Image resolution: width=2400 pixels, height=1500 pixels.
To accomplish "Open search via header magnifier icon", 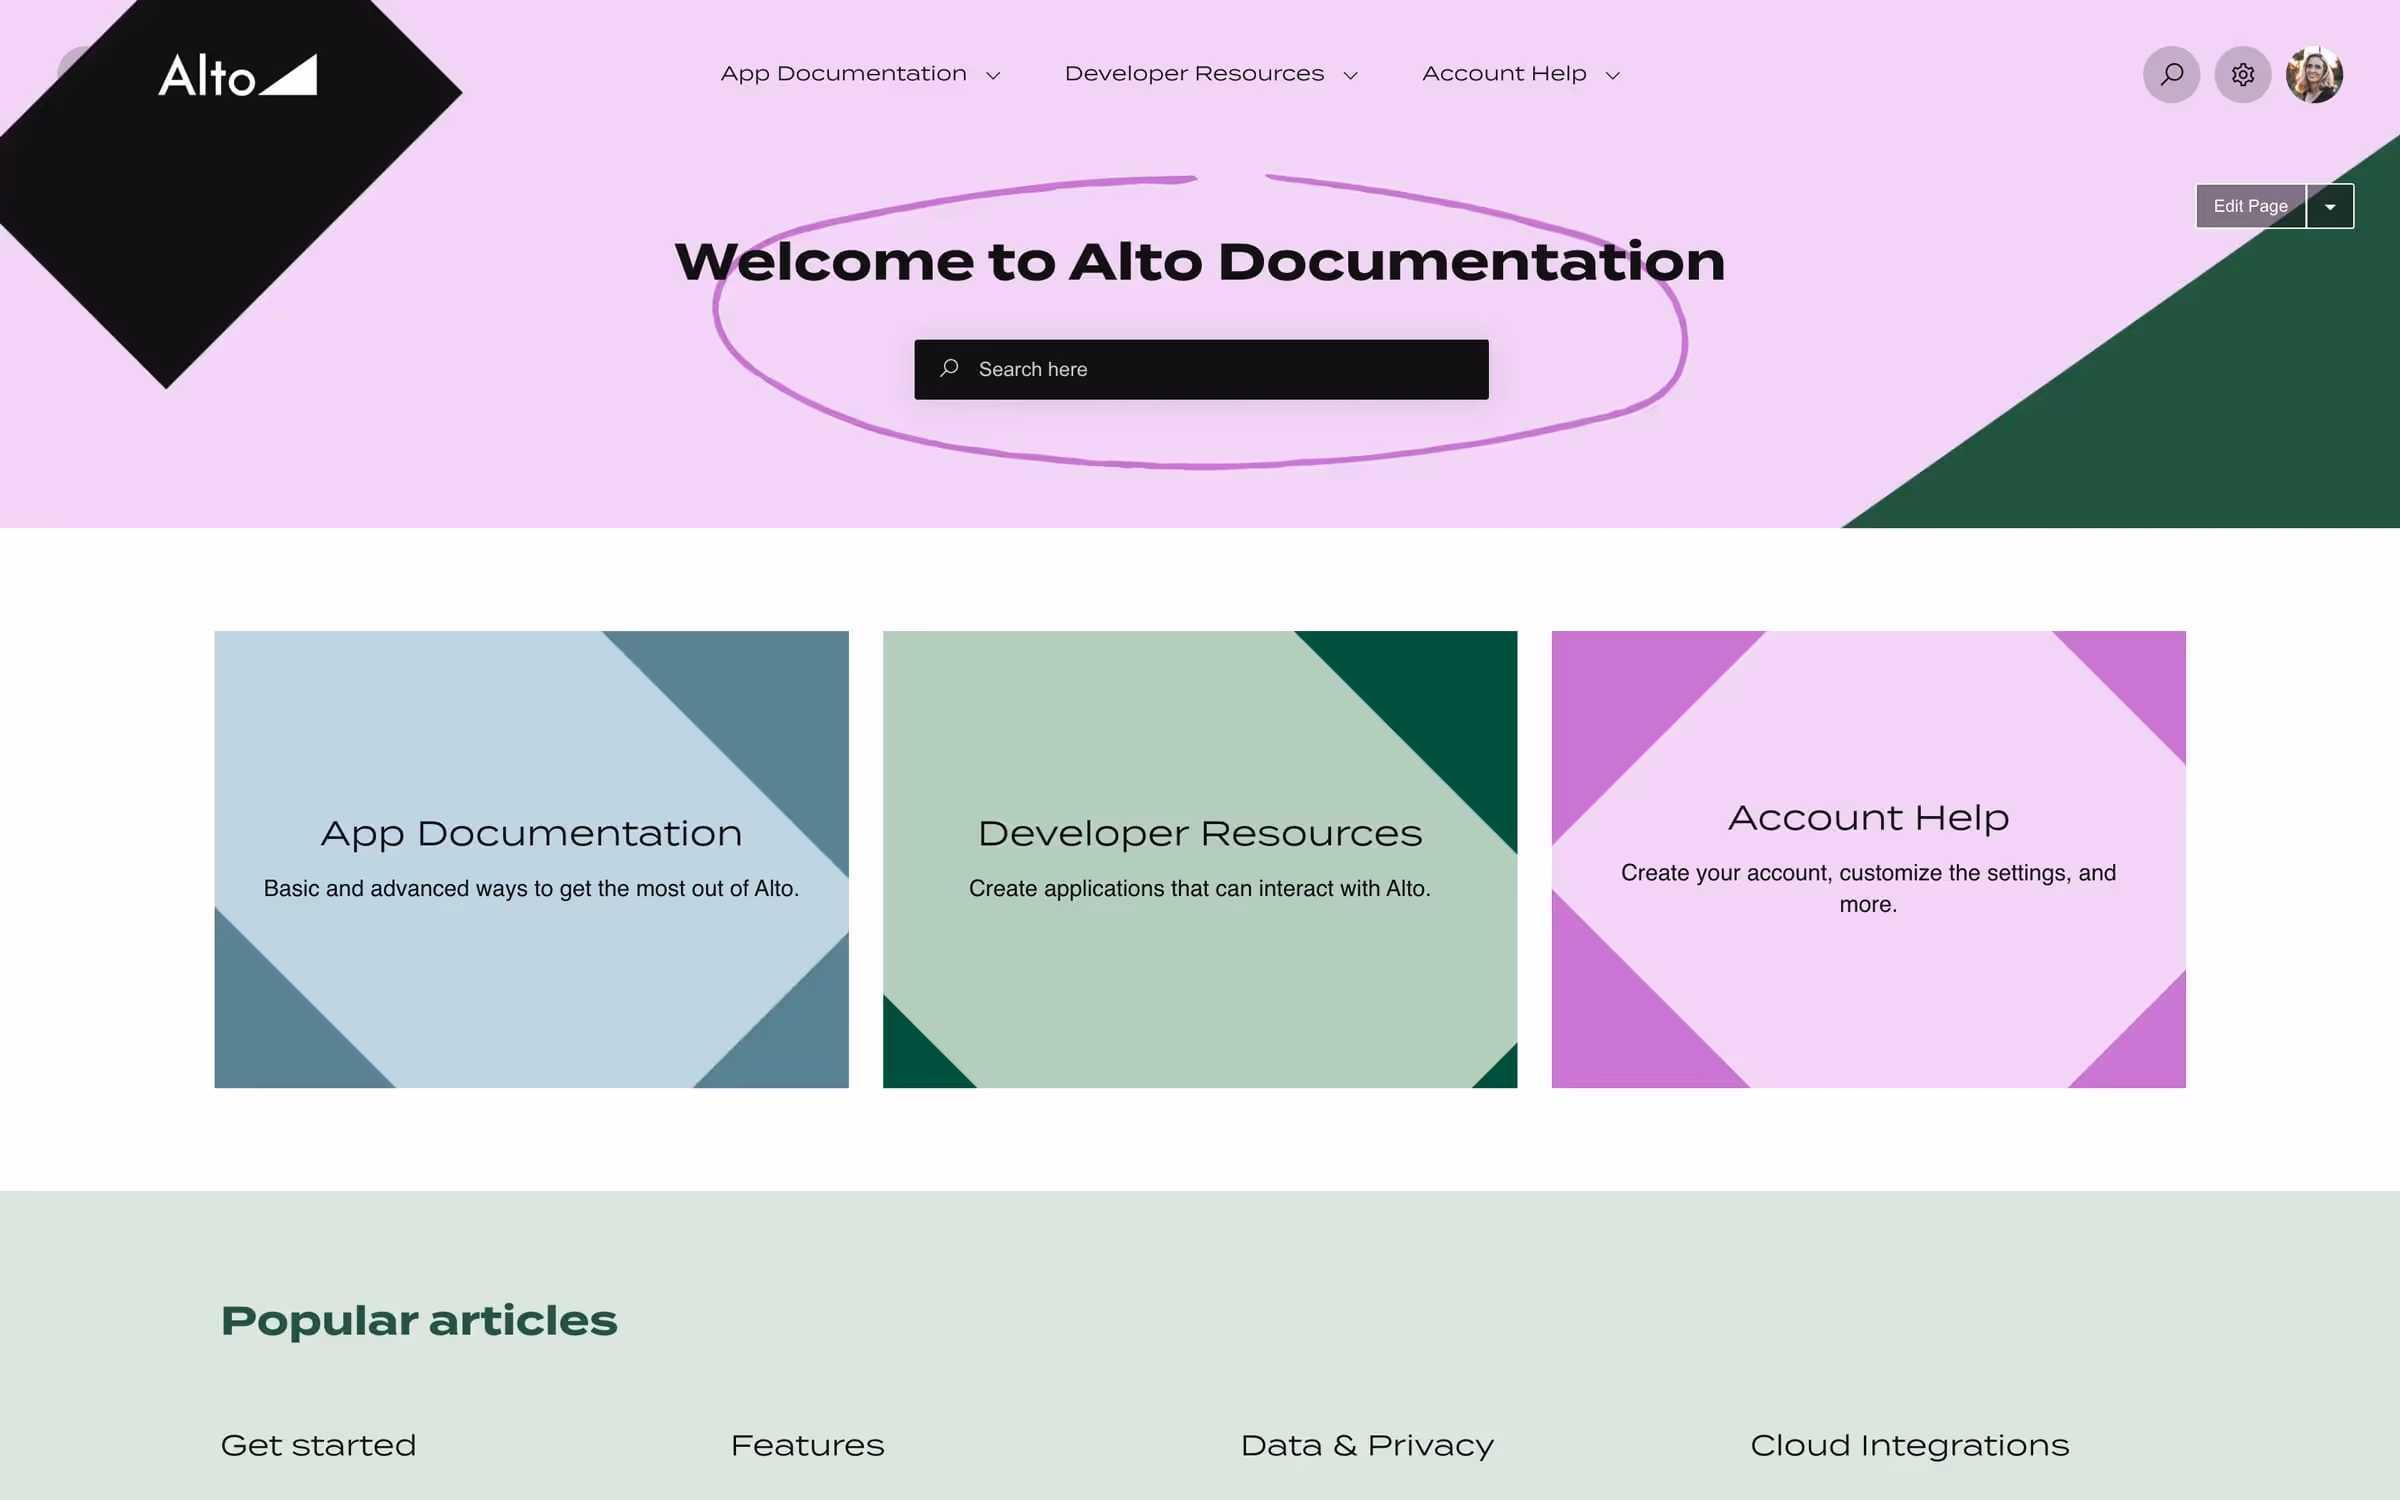I will pos(2171,75).
